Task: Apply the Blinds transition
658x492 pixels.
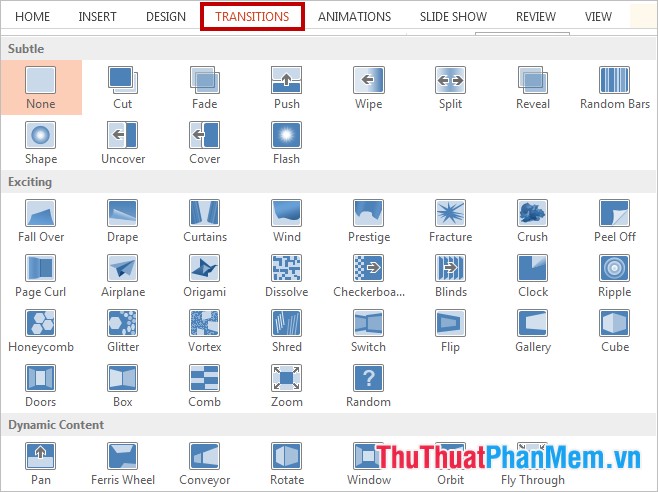Action: tap(450, 276)
